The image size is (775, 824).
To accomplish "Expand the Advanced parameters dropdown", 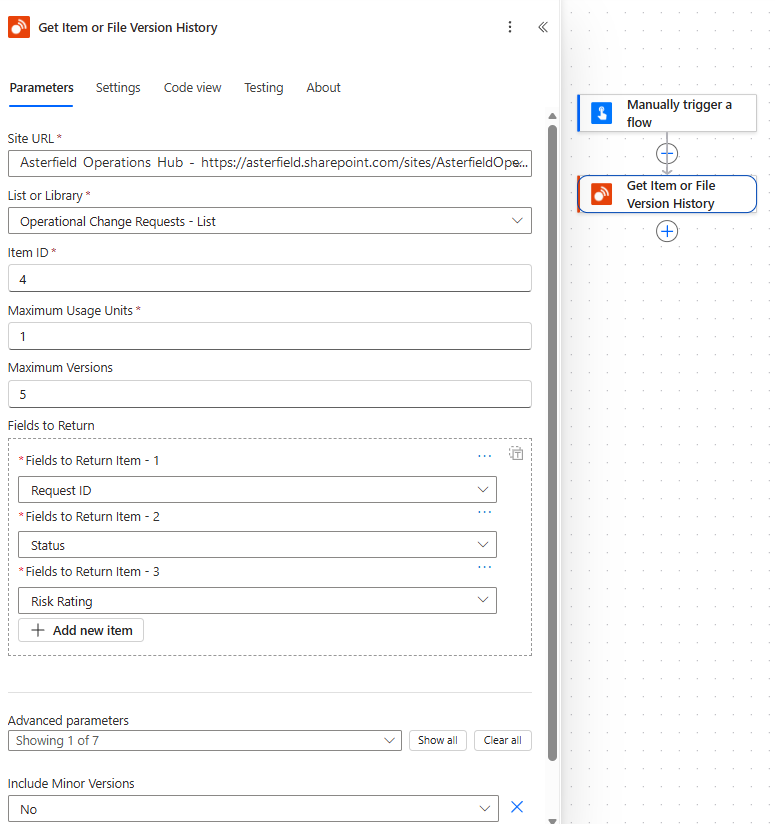I will tap(205, 740).
